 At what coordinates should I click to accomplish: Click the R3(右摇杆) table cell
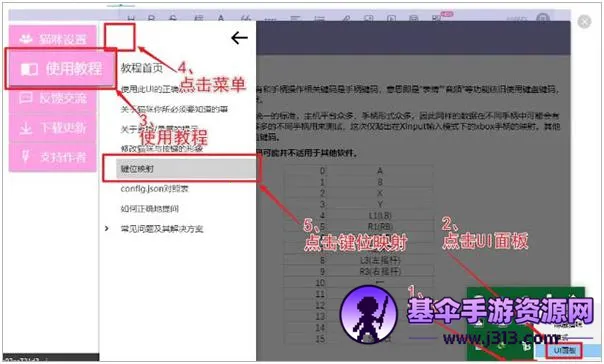[380, 272]
